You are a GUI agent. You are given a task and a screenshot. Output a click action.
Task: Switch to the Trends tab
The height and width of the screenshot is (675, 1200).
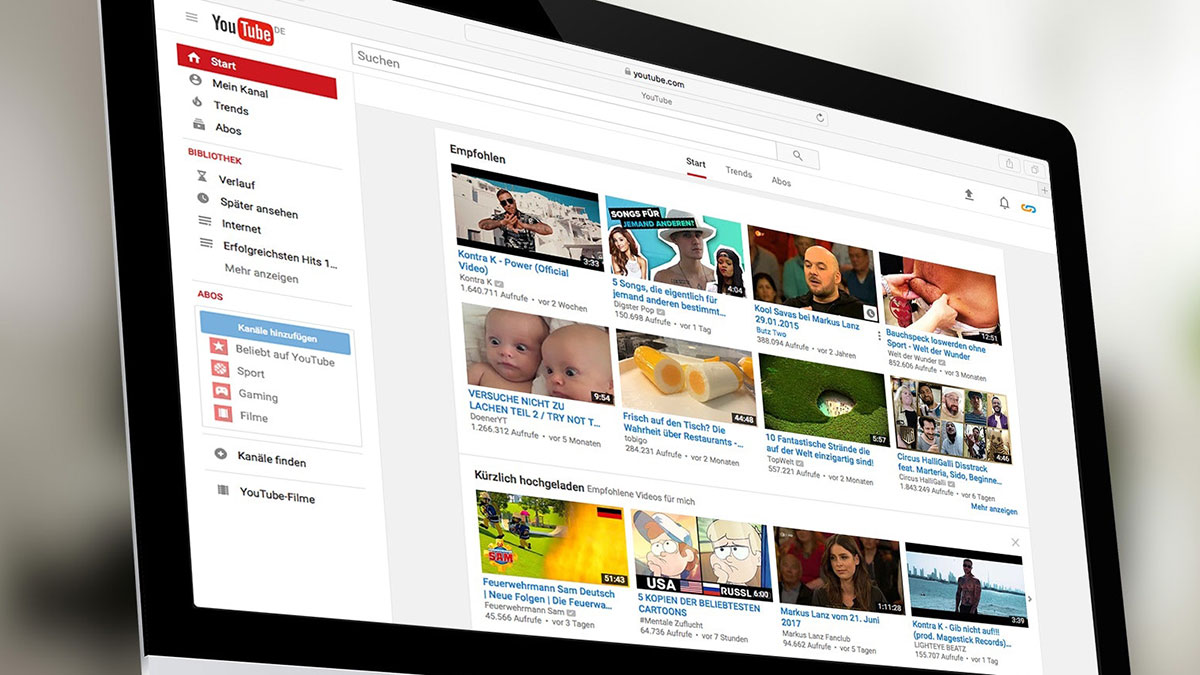point(738,173)
